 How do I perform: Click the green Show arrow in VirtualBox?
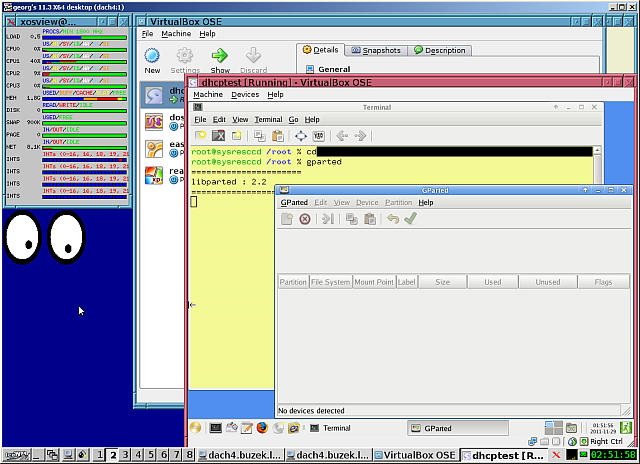(220, 56)
